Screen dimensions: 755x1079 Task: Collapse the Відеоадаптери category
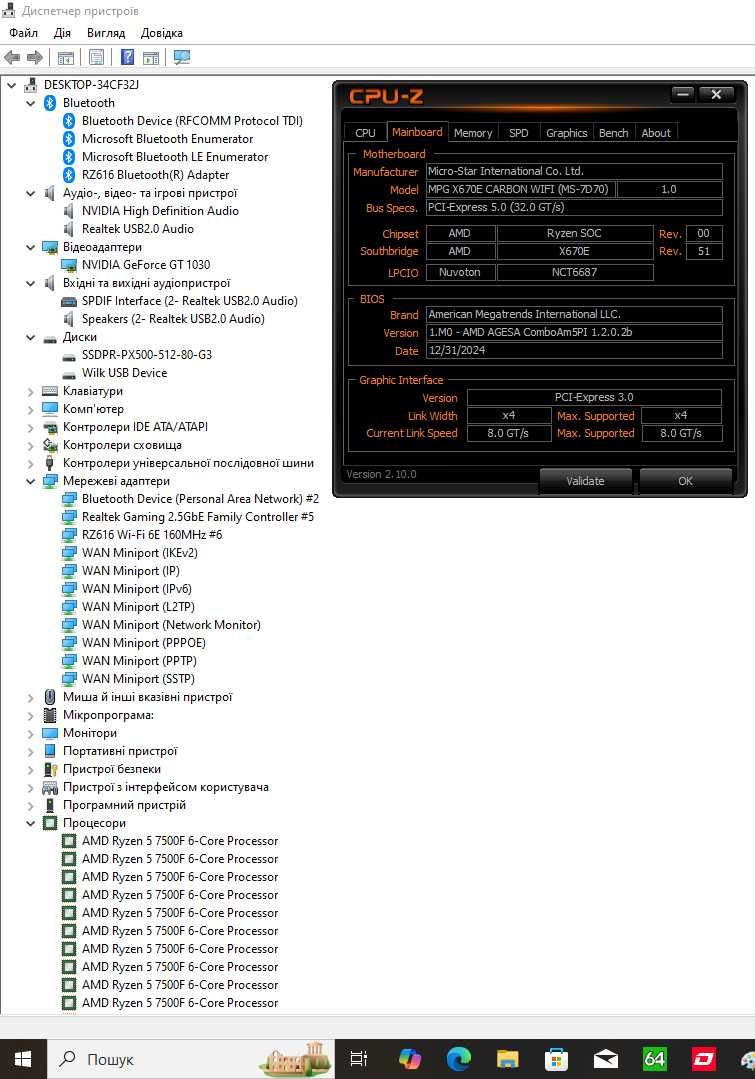[x=30, y=247]
